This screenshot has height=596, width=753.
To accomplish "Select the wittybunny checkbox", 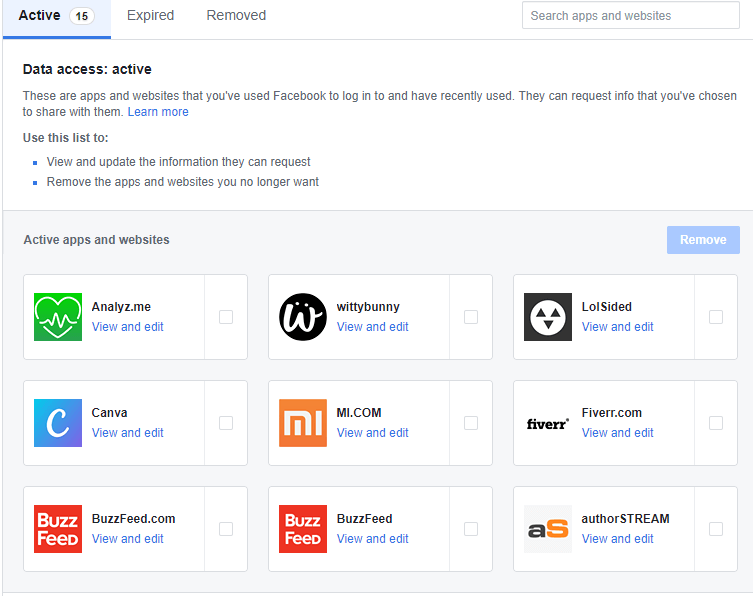I will [x=471, y=317].
